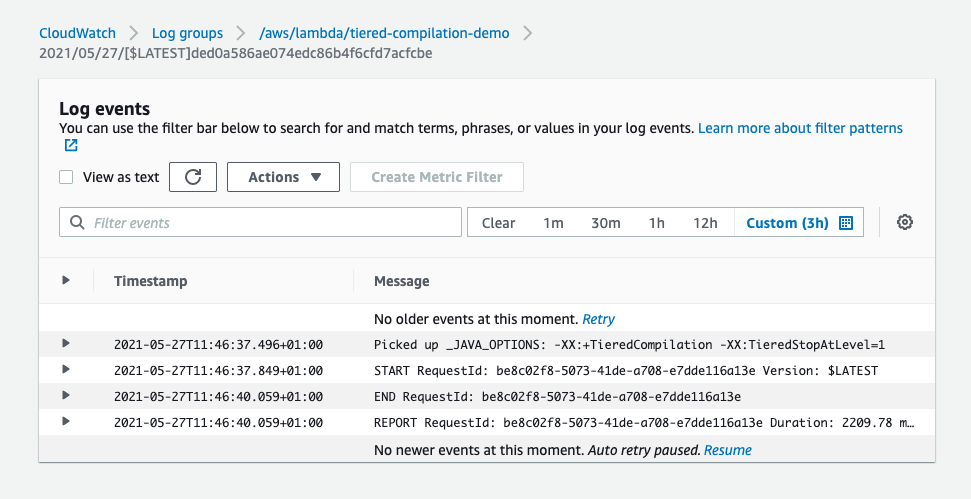Expand the START RequestId log event
The width and height of the screenshot is (971, 499).
(x=66, y=370)
